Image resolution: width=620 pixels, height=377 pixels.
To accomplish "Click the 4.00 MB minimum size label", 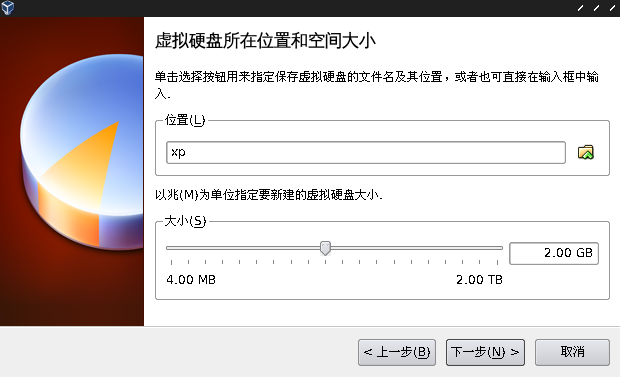I will click(191, 280).
